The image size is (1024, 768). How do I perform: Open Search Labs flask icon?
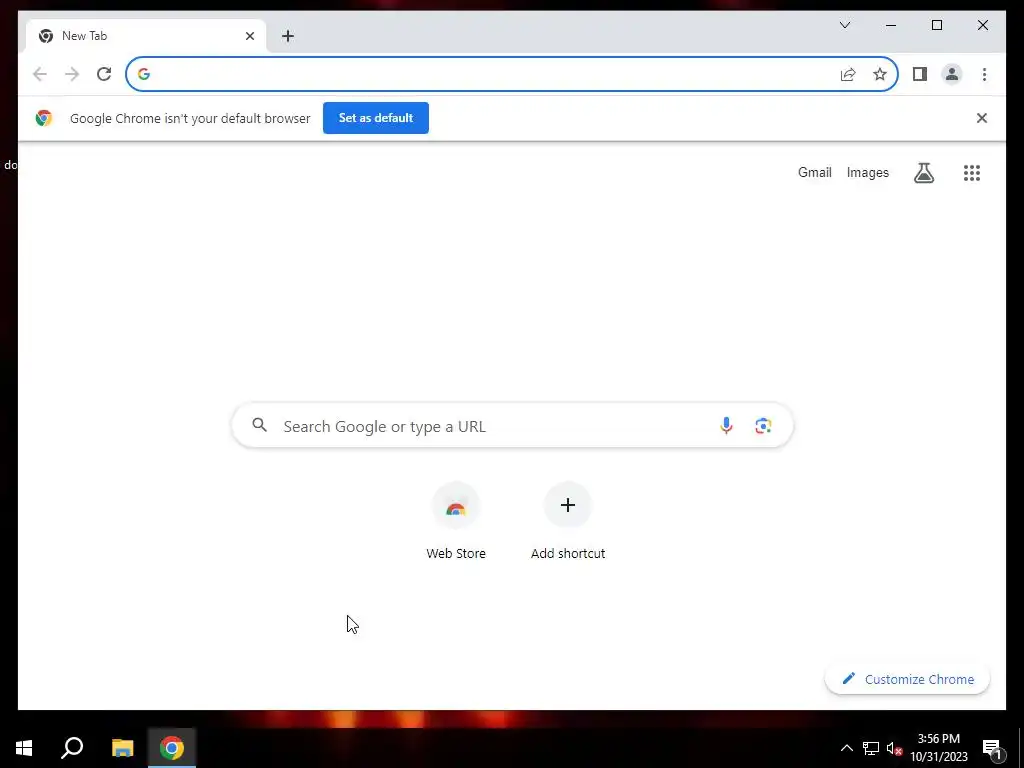click(923, 172)
